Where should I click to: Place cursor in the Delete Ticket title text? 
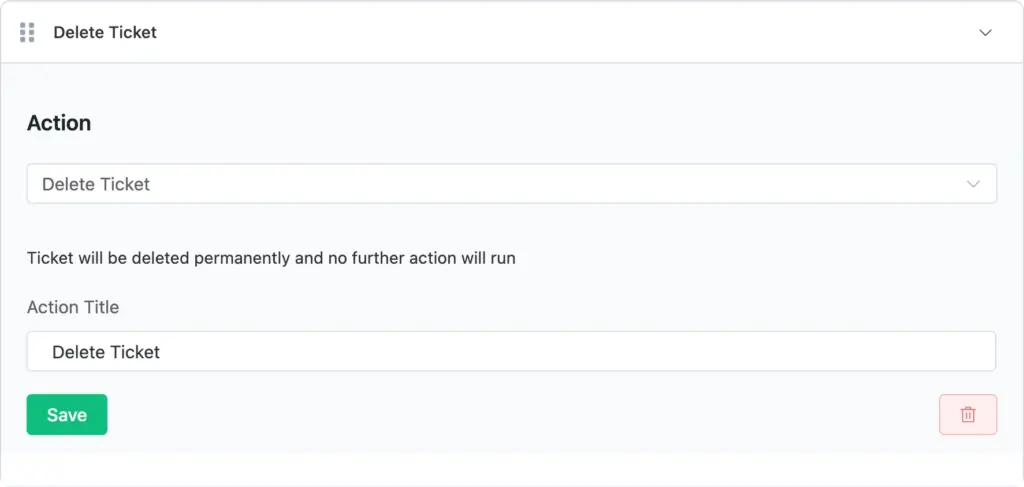tap(106, 352)
